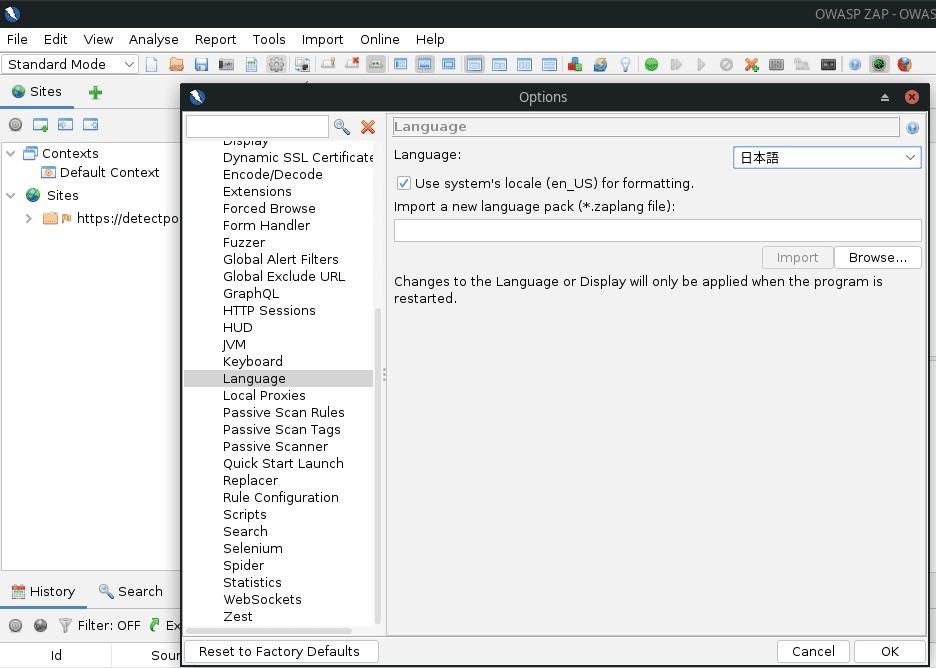This screenshot has width=936, height=668.
Task: Click the Cancel button in Options
Action: (x=813, y=651)
